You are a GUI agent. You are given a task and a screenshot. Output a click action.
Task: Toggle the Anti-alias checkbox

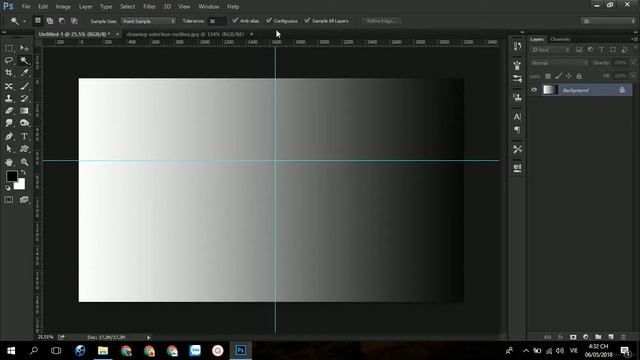point(235,20)
